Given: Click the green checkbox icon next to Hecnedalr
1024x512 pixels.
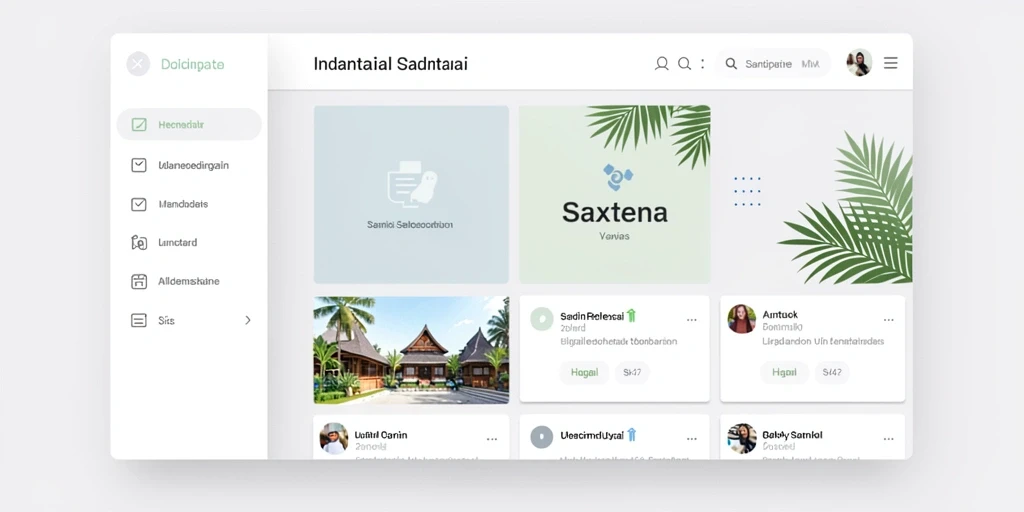Looking at the screenshot, I should 139,124.
